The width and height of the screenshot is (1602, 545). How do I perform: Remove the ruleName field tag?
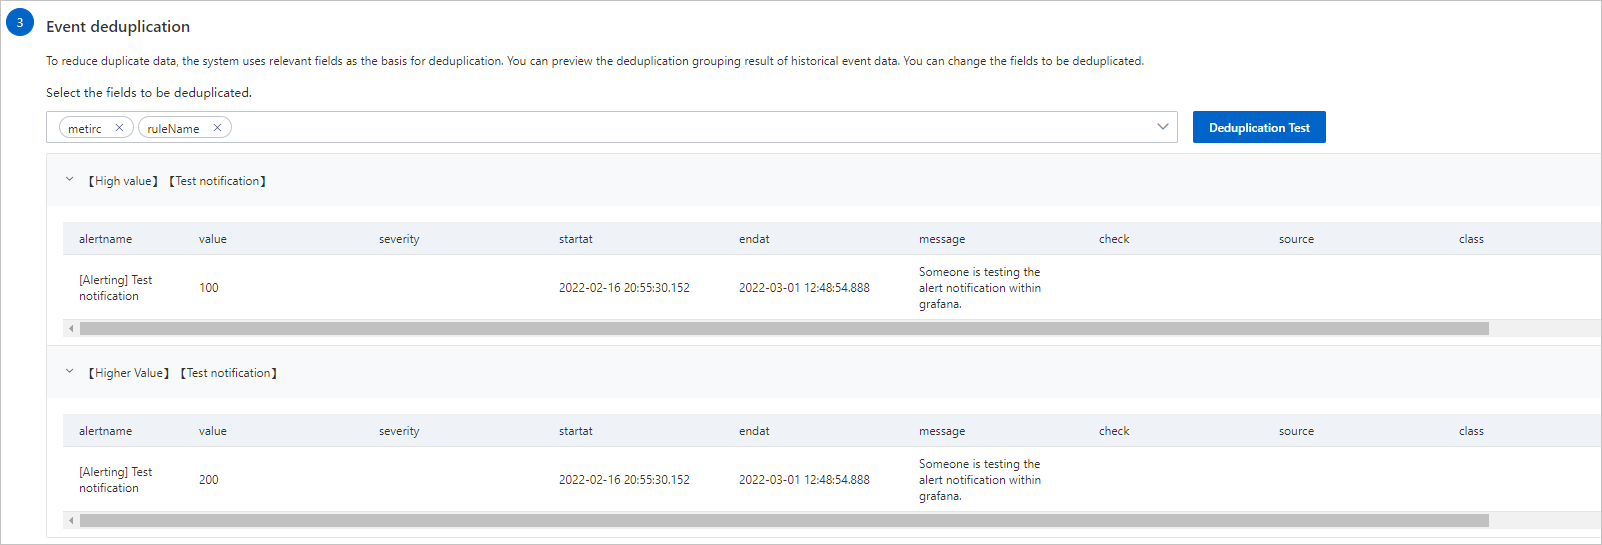(217, 128)
